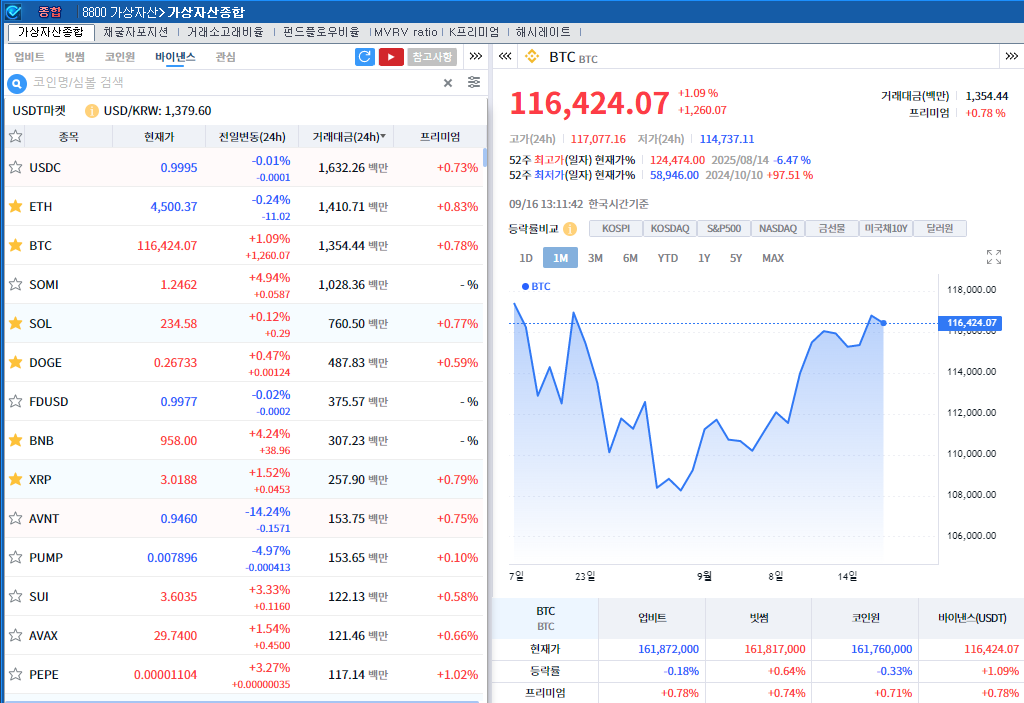
Task: Open the MVRV ratio tab
Action: (405, 31)
